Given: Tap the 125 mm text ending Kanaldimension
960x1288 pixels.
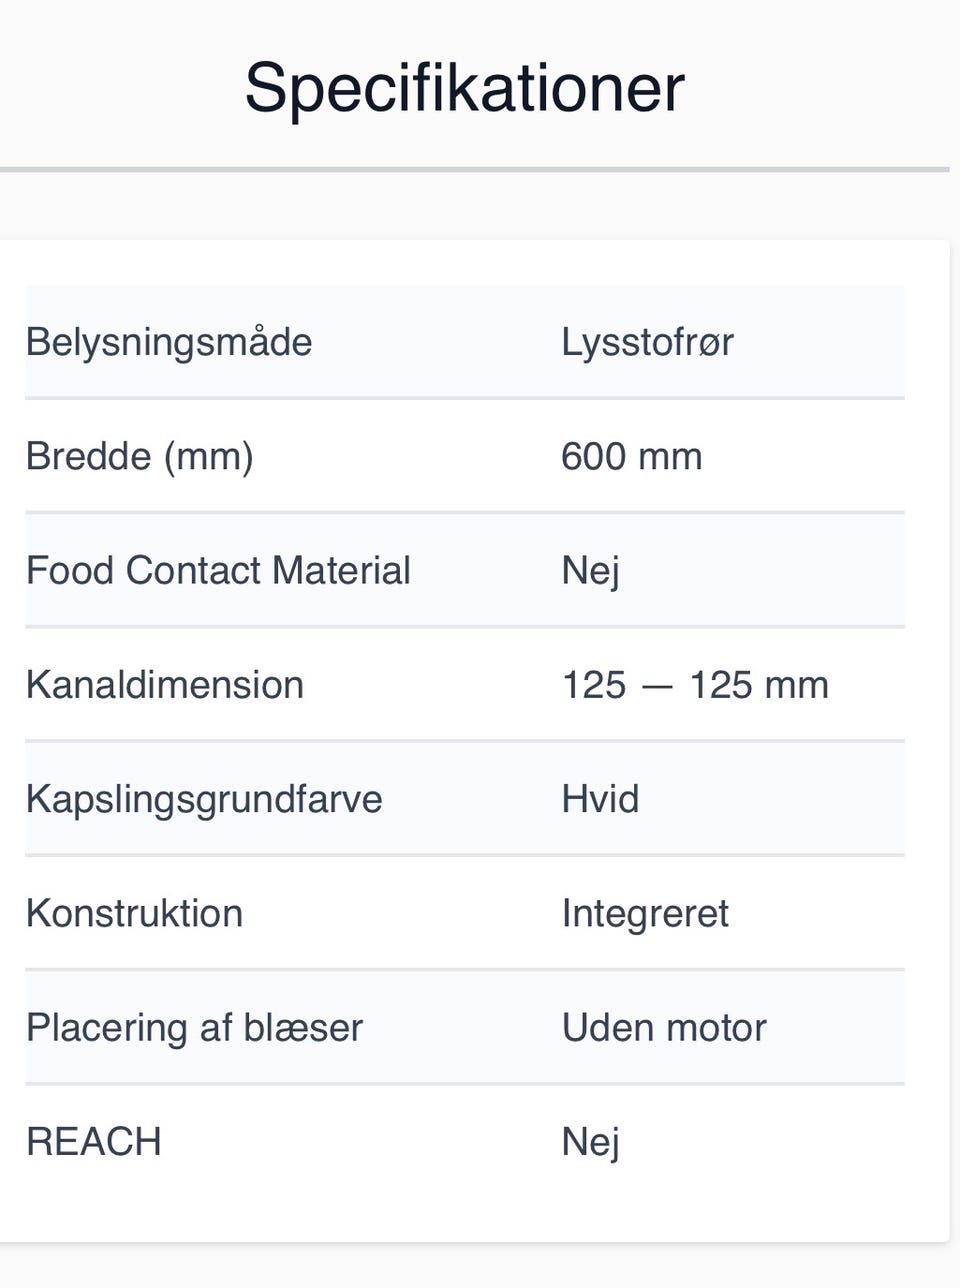Looking at the screenshot, I should point(759,685).
